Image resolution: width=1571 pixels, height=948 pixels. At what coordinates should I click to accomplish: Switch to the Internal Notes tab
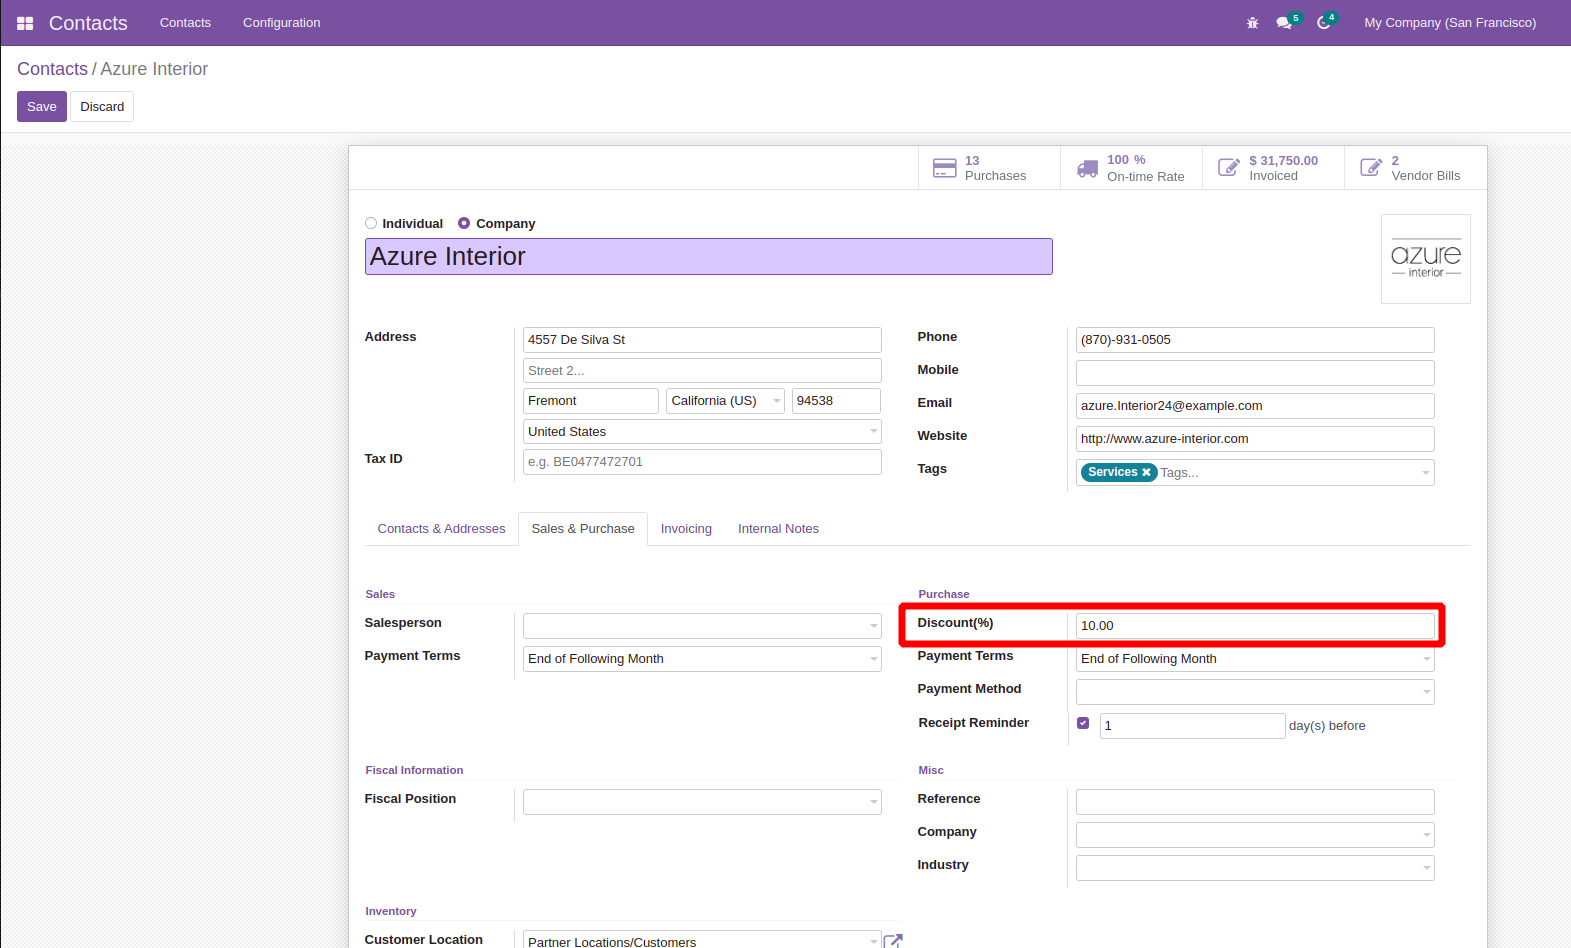coord(778,529)
